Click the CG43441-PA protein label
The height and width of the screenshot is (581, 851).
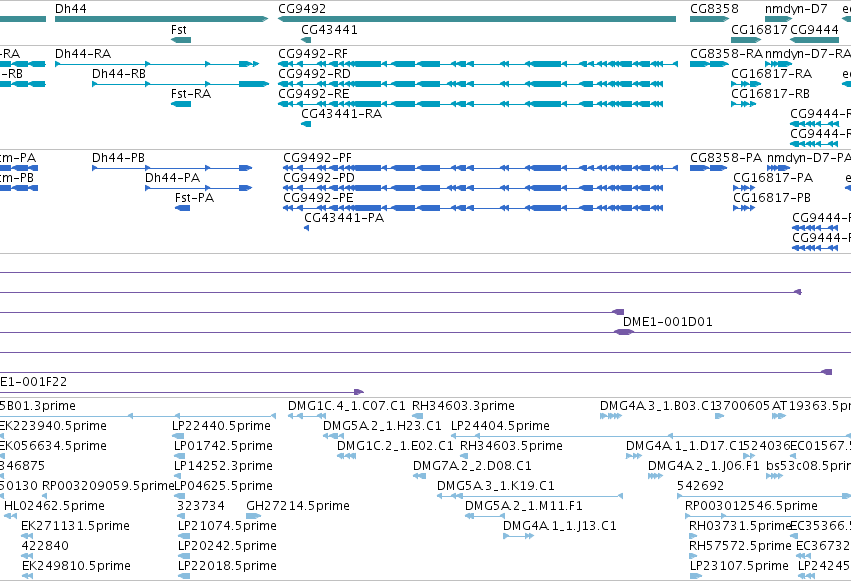pos(344,218)
